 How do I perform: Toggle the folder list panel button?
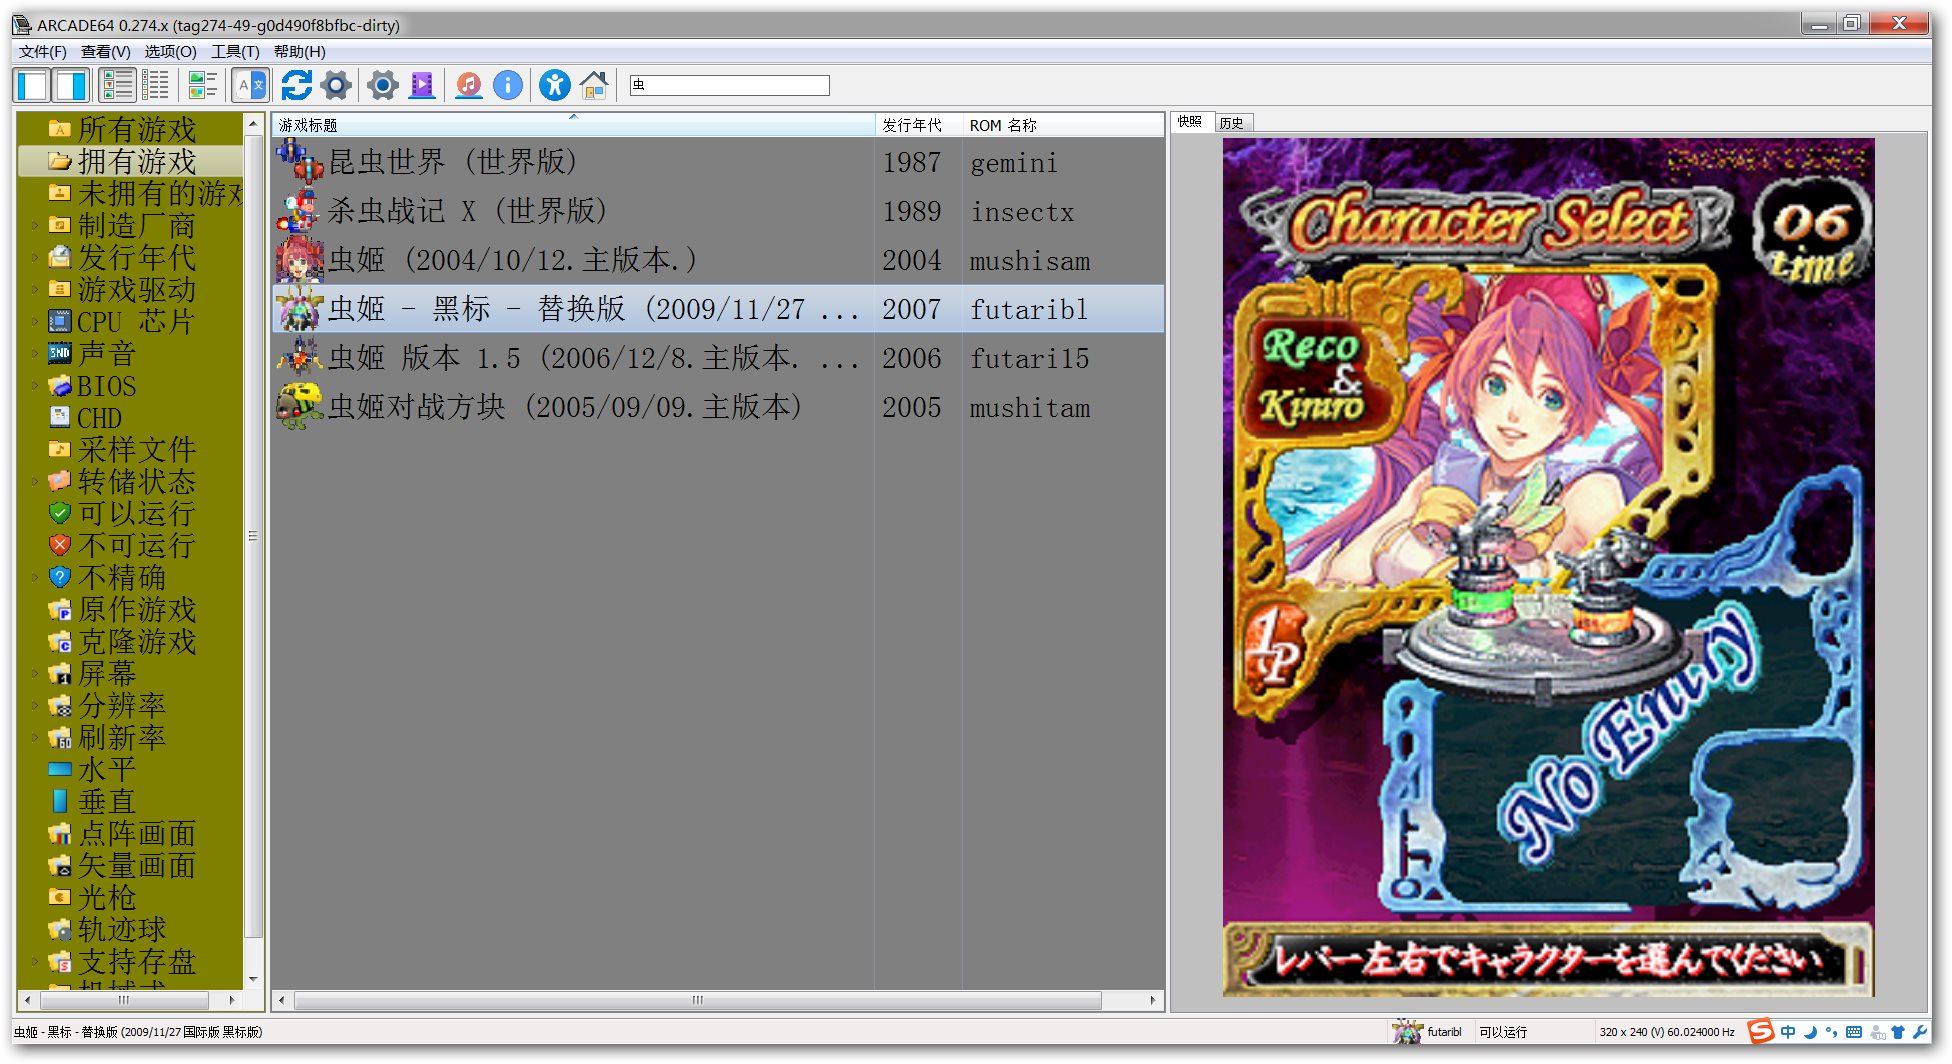(x=33, y=86)
